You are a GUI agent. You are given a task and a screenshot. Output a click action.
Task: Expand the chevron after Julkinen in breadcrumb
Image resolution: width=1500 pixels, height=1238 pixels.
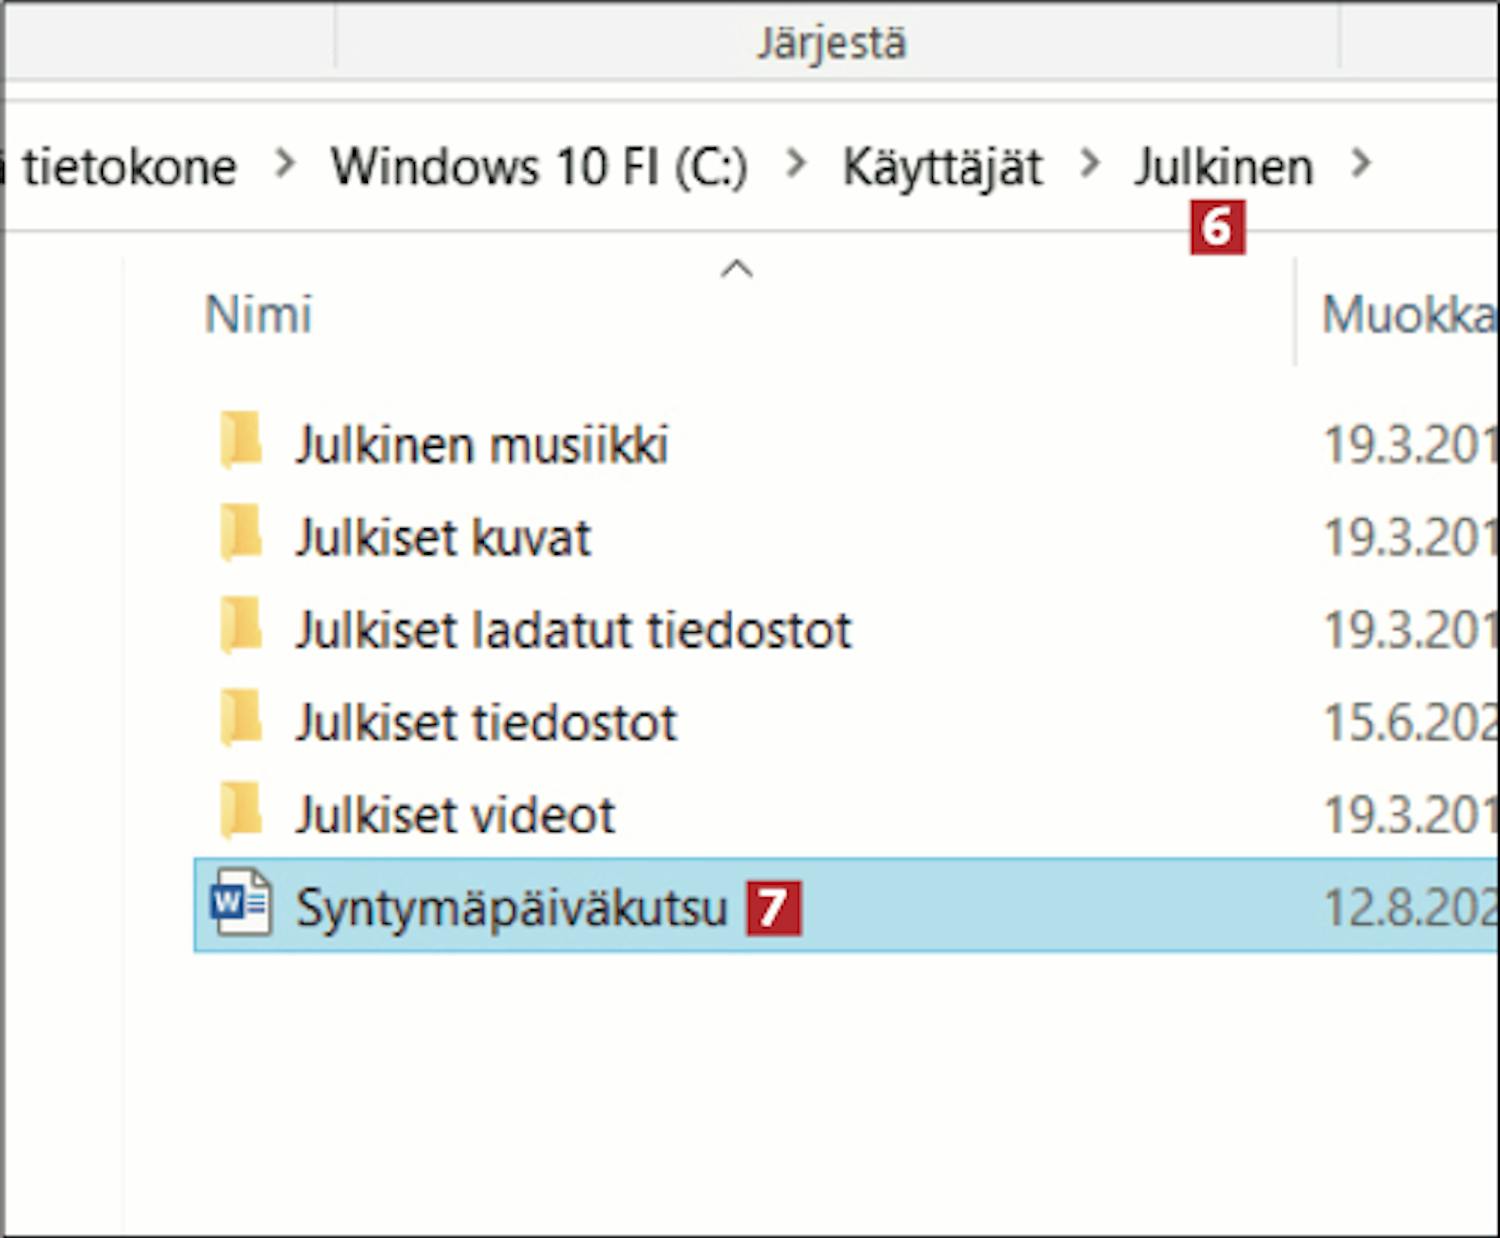pos(1361,164)
